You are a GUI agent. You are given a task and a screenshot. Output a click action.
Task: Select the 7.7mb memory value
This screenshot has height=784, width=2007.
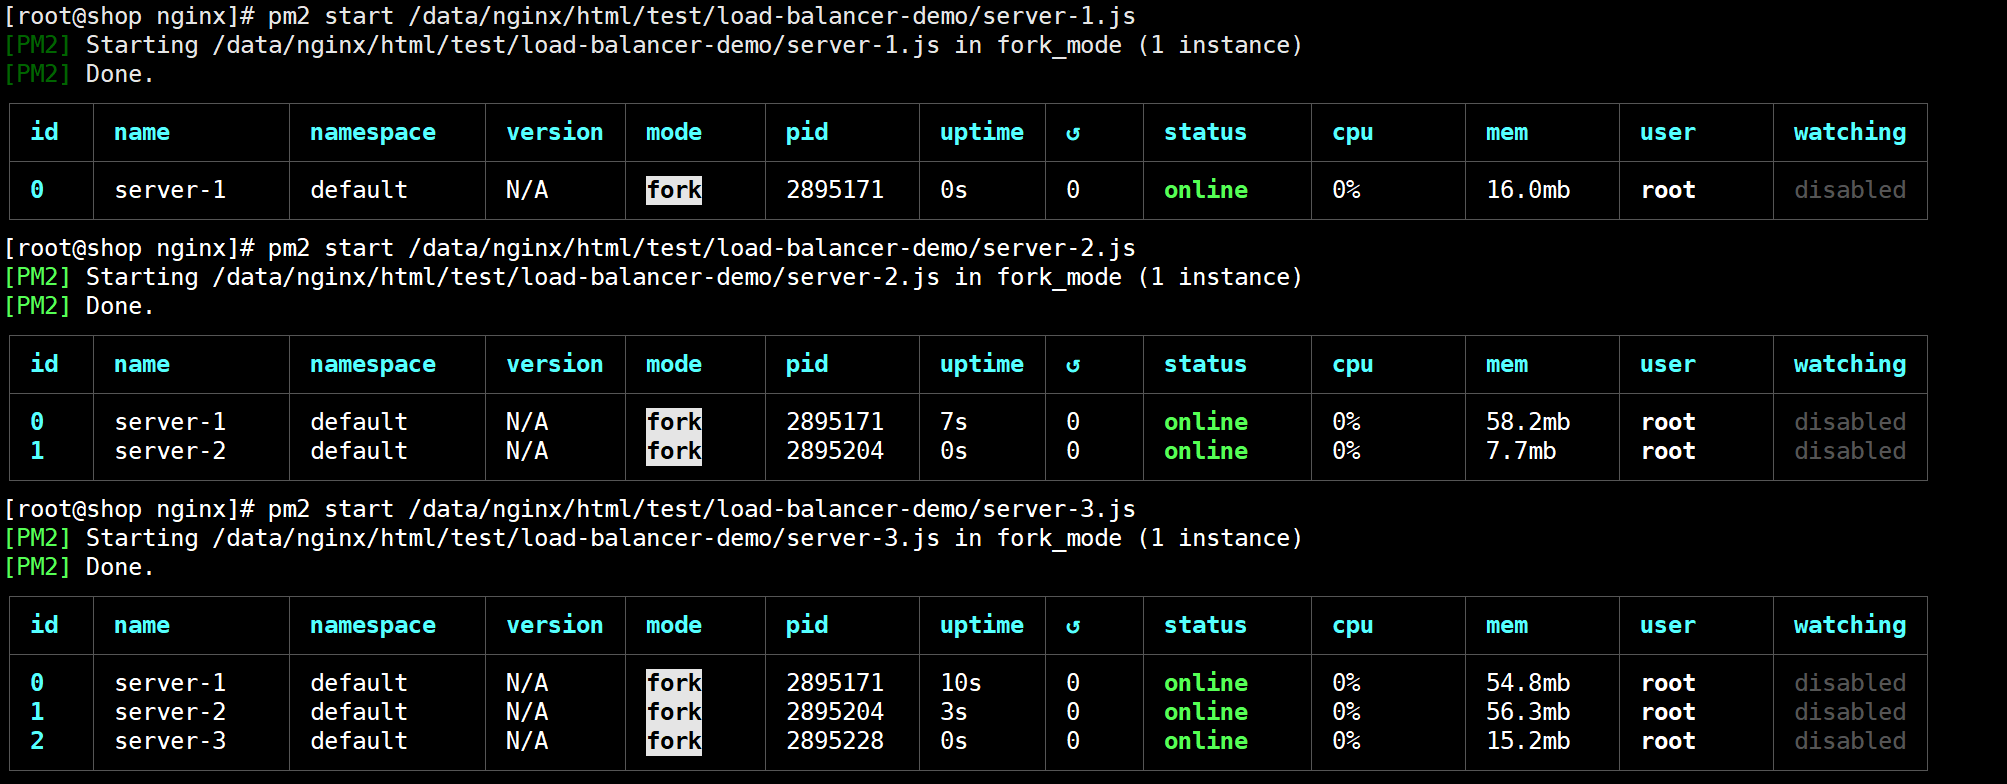tap(1521, 451)
